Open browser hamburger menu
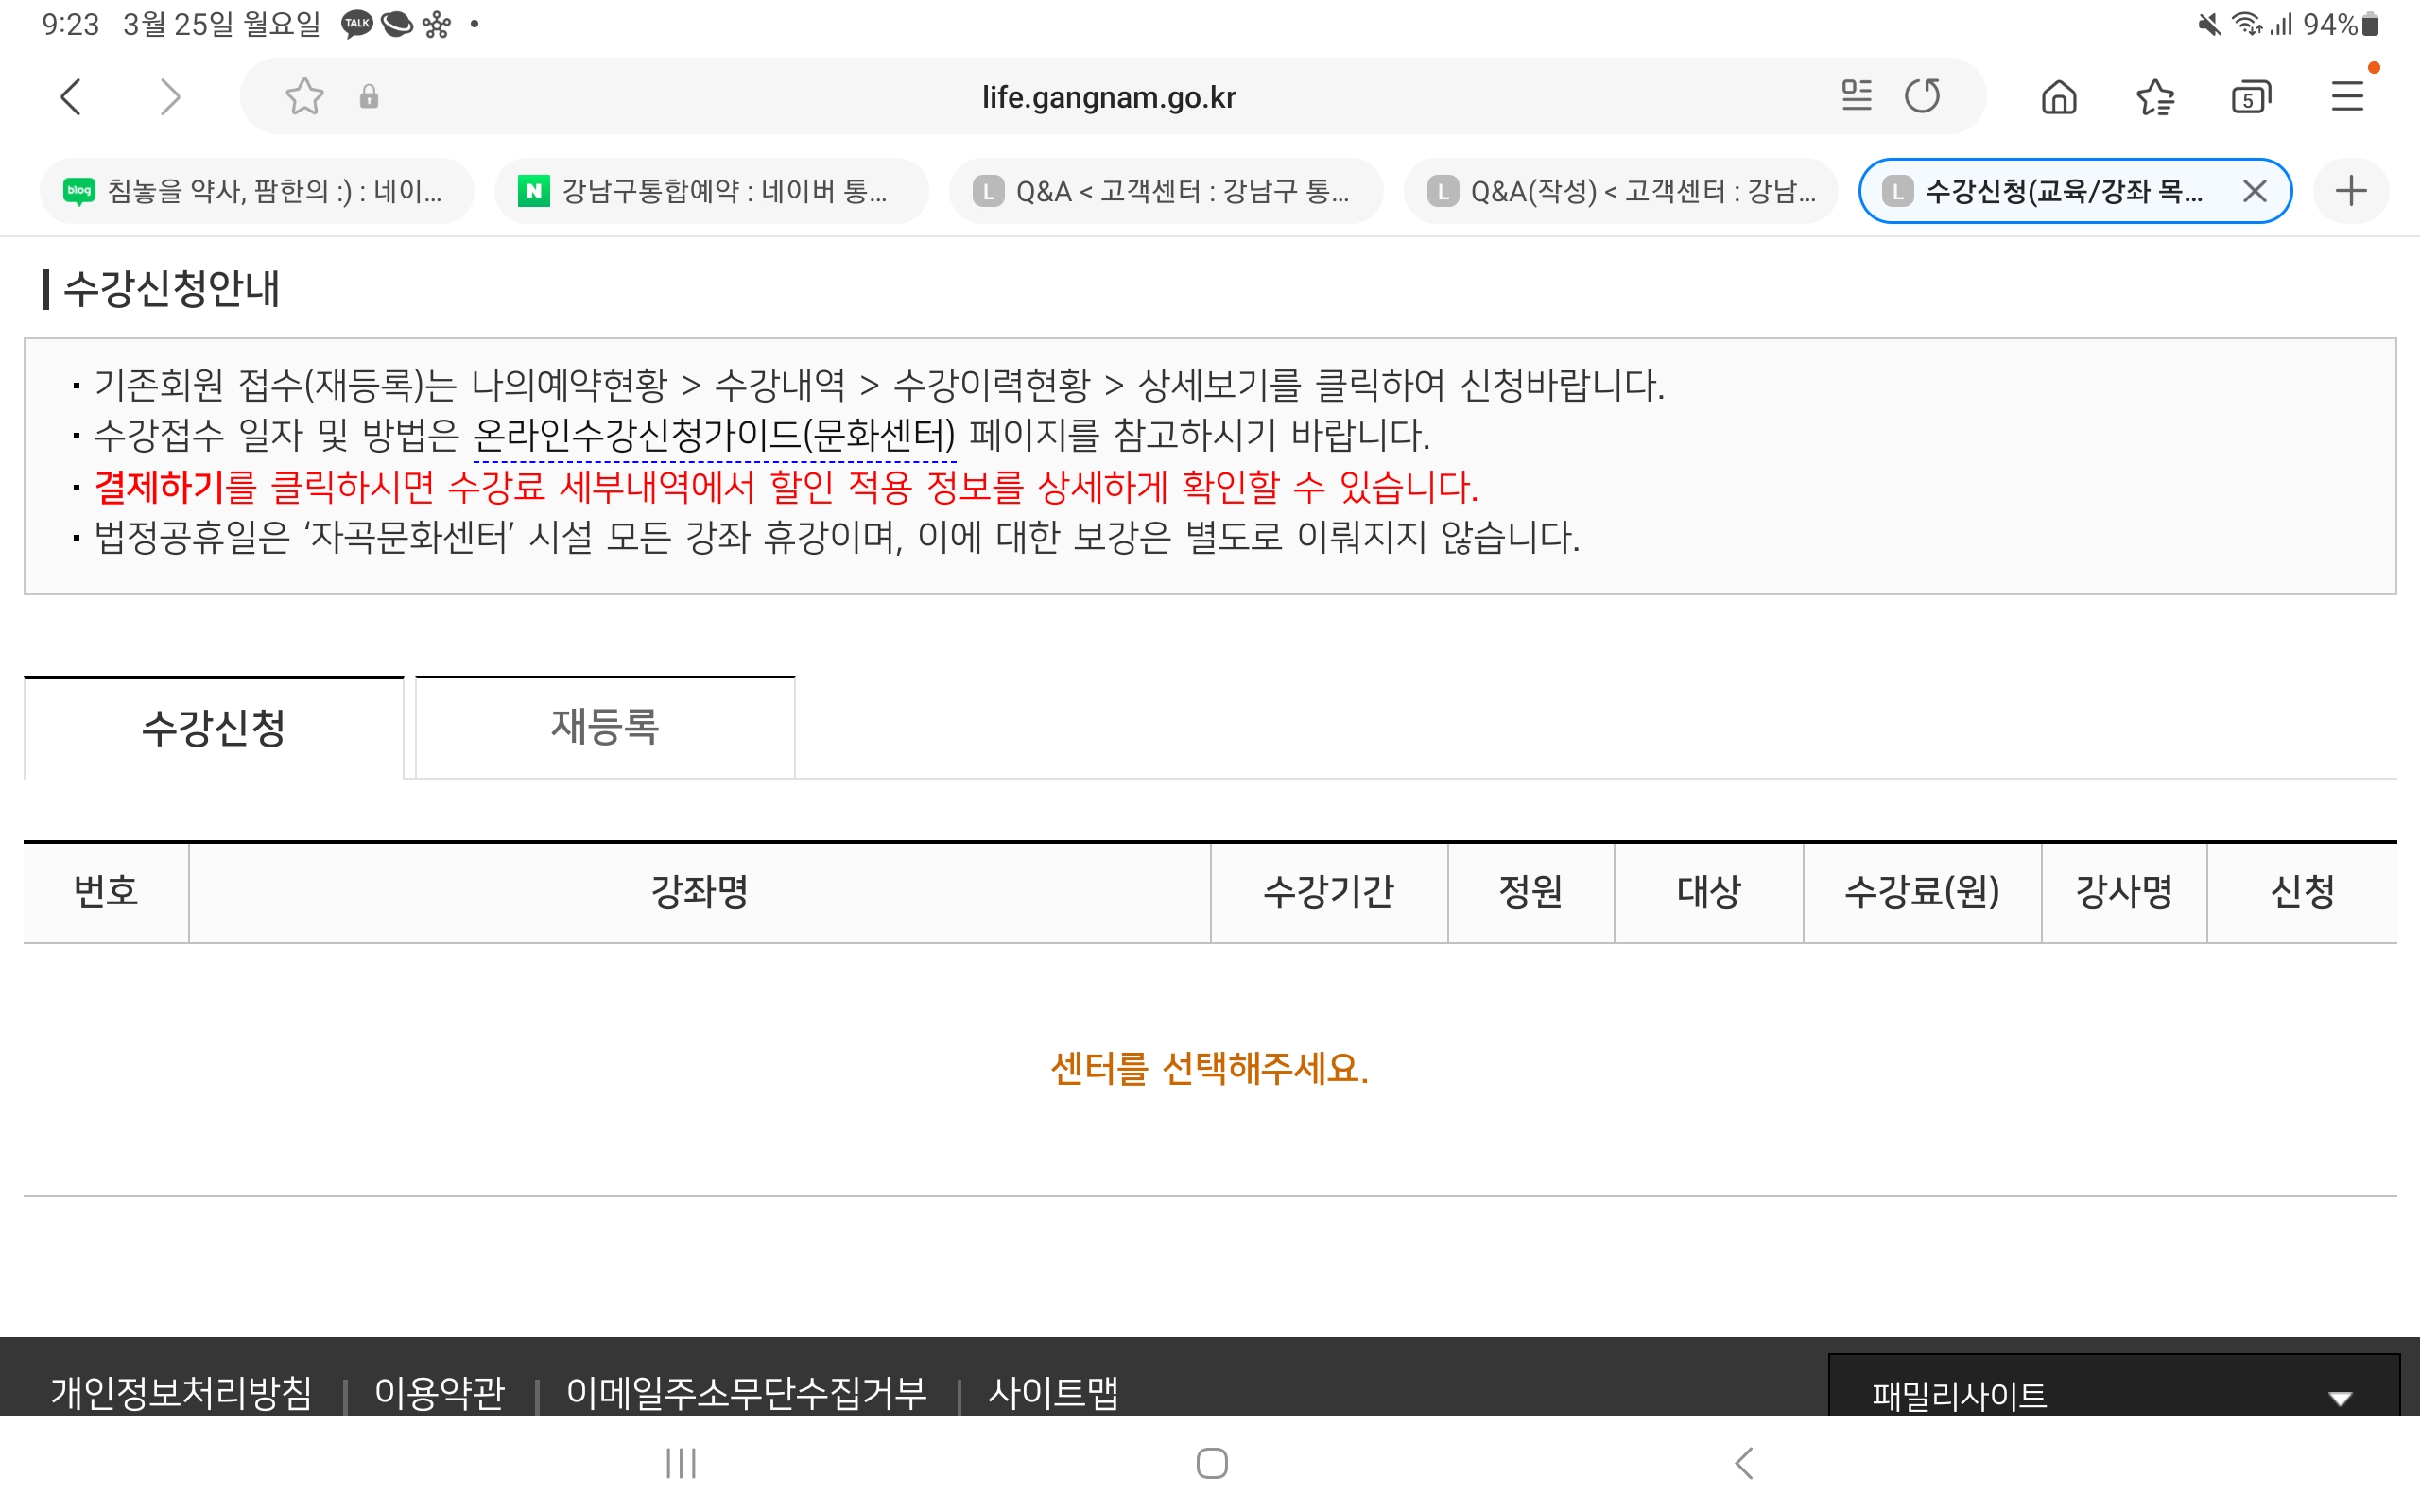Image resolution: width=2420 pixels, height=1512 pixels. tap(2347, 97)
